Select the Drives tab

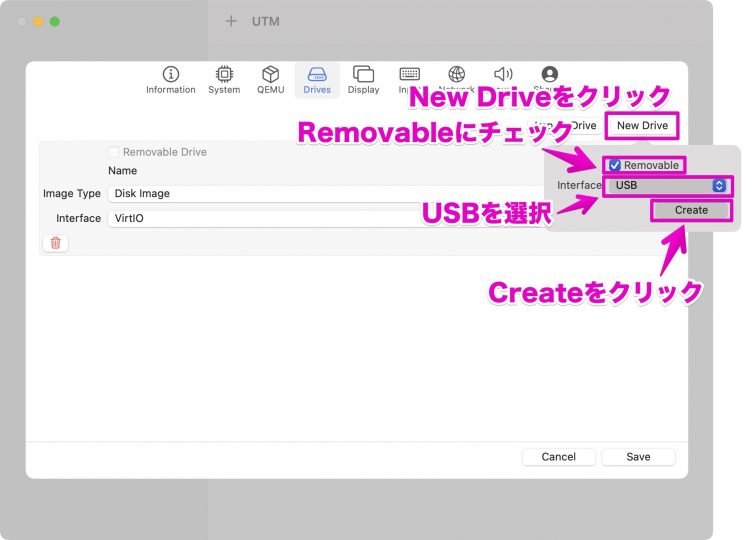click(317, 80)
